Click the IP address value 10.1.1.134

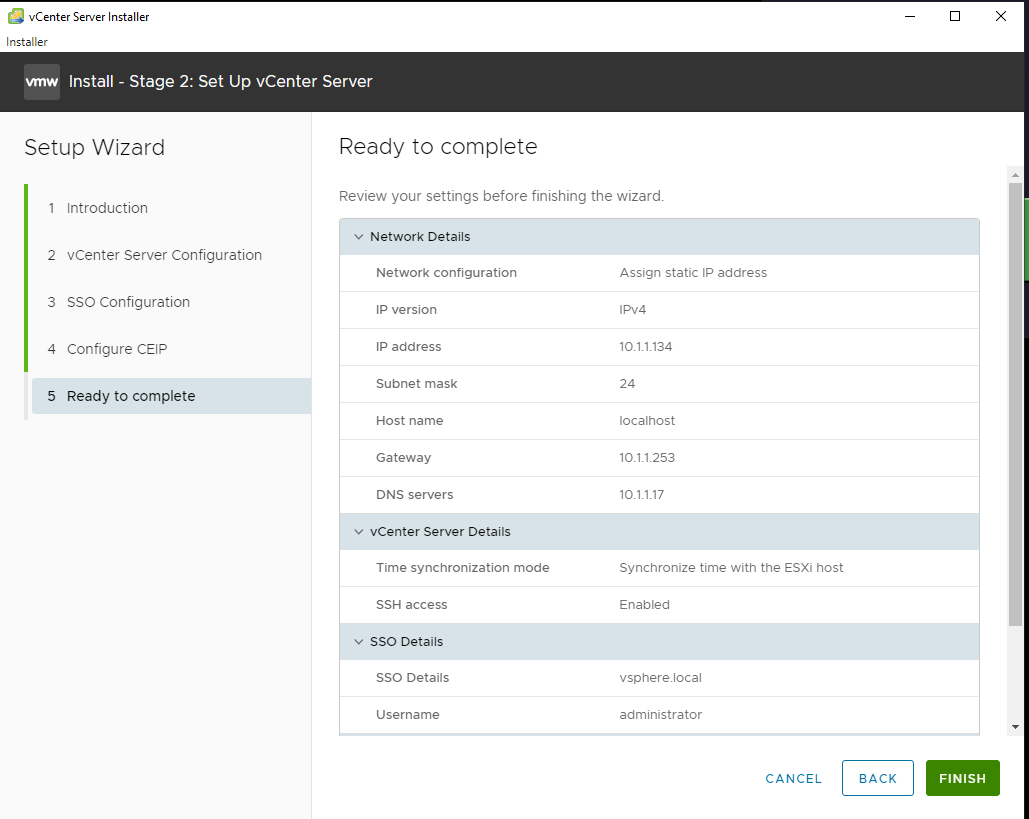click(x=646, y=346)
